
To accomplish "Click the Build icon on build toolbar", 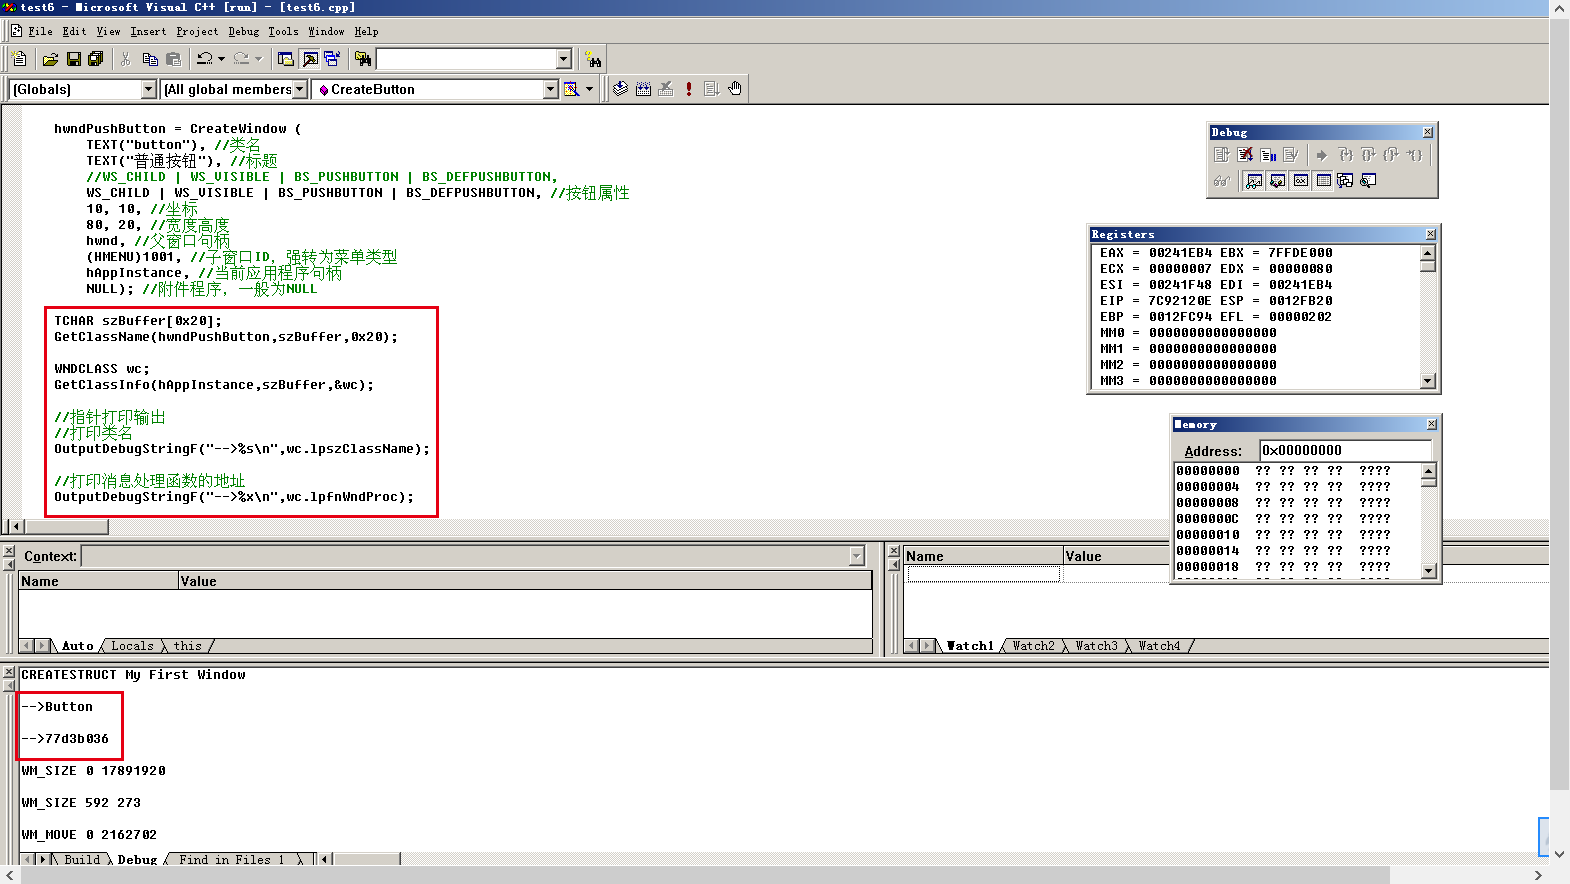I will tap(643, 89).
